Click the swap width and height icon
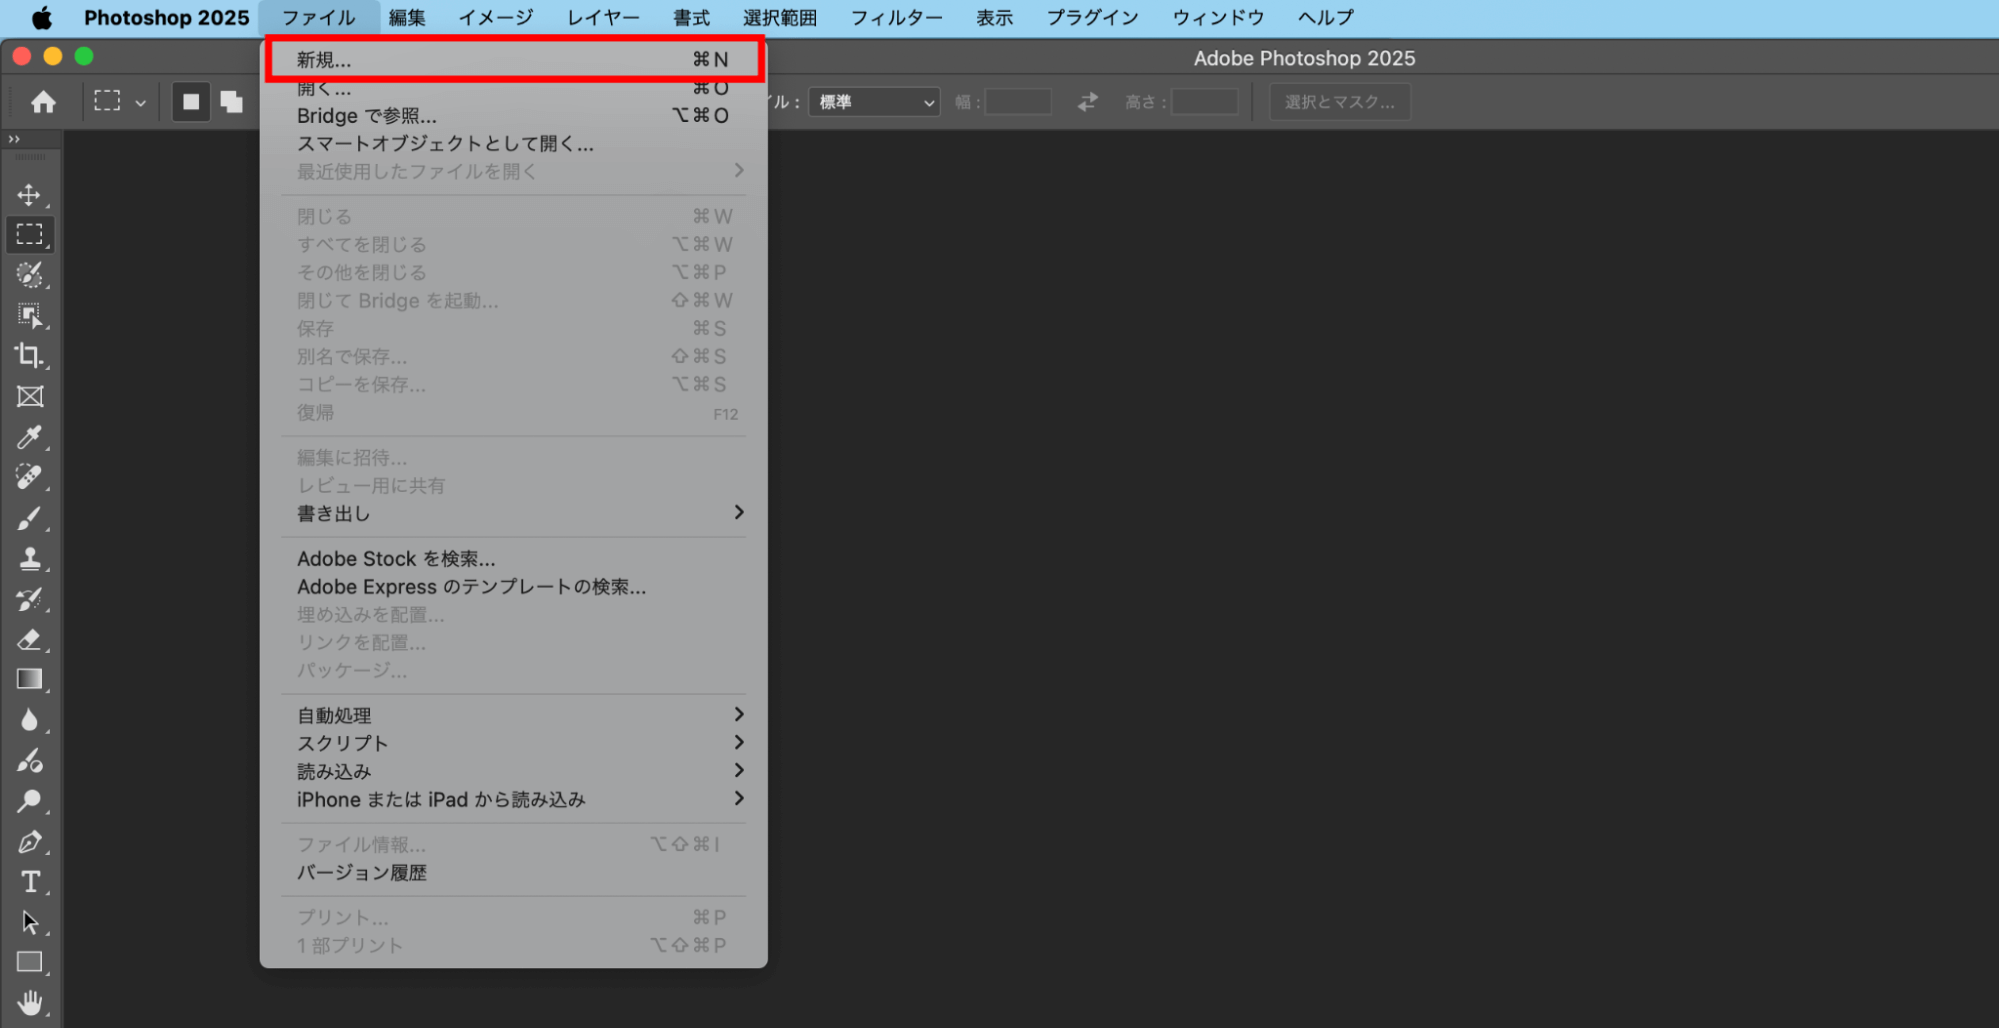Image resolution: width=1999 pixels, height=1028 pixels. pos(1087,102)
